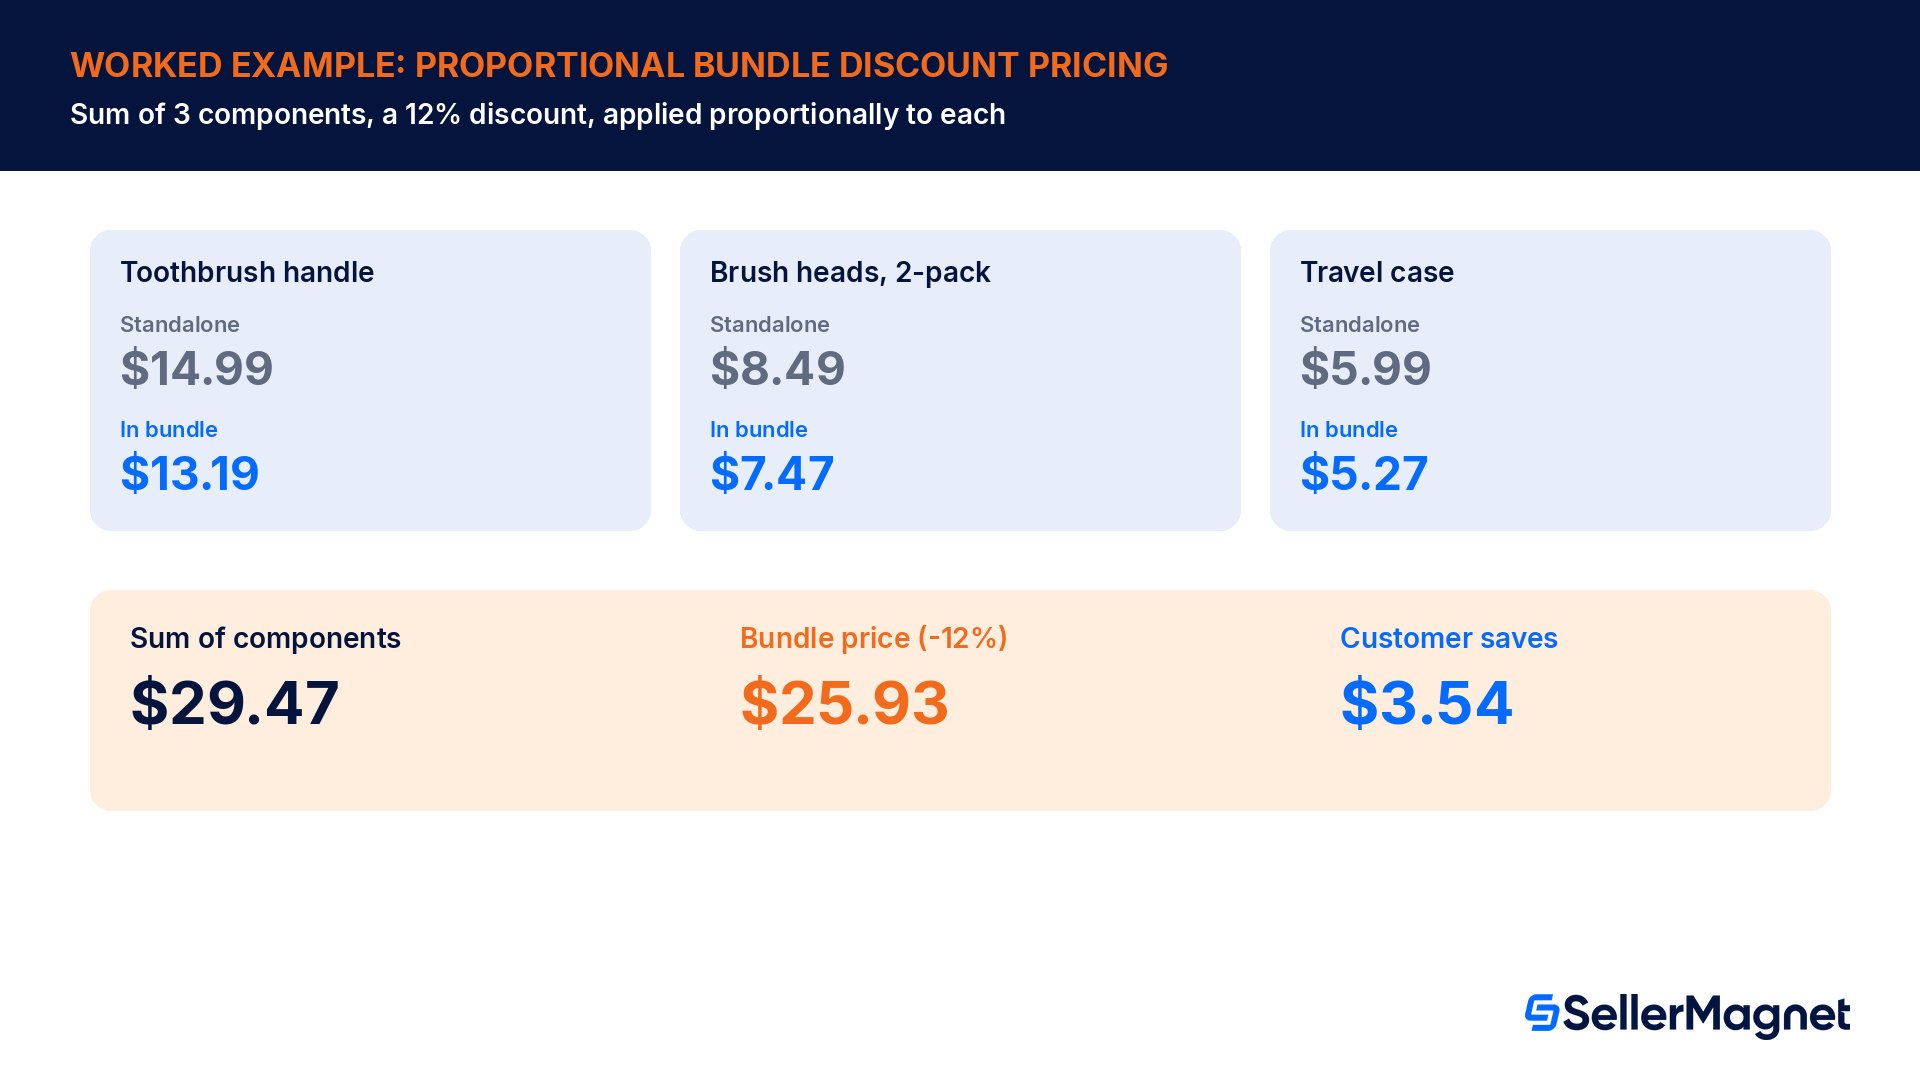This screenshot has height=1080, width=1920.
Task: Click the Sum of components label
Action: [x=265, y=638]
